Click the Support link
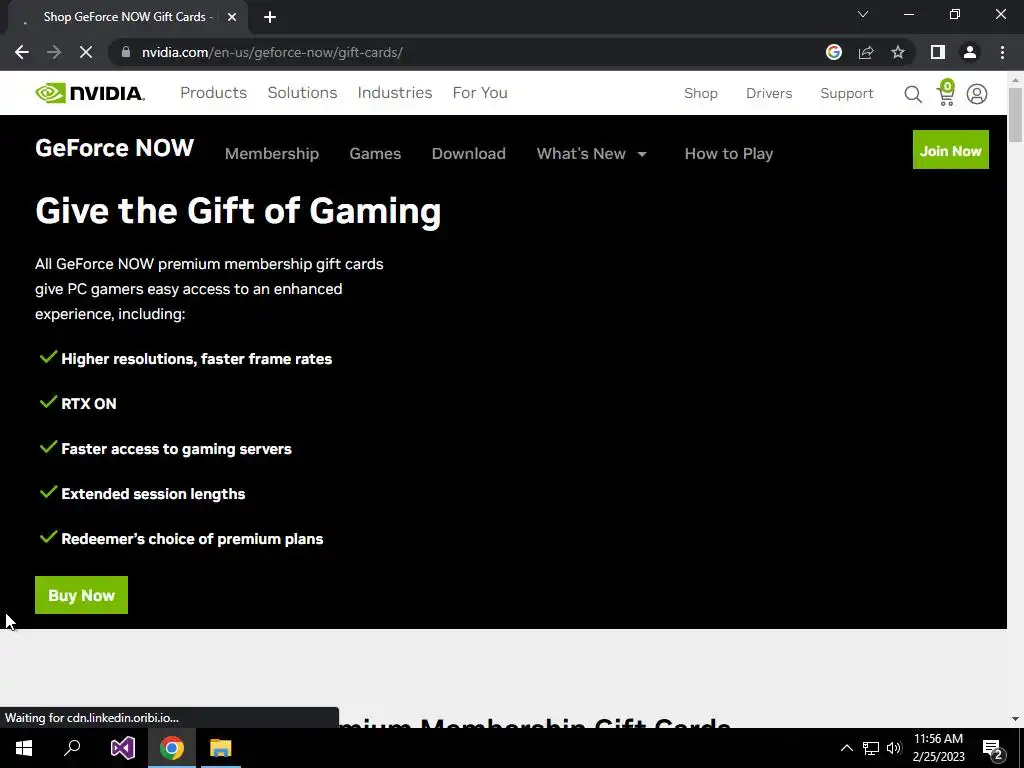 (x=847, y=93)
